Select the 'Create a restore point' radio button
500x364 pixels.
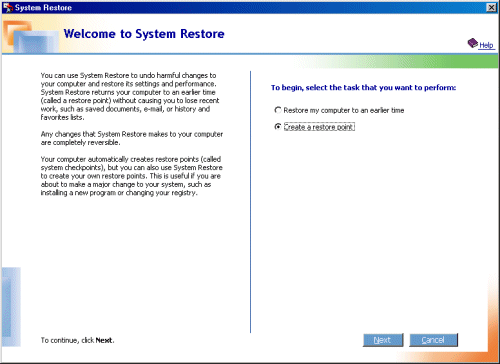point(278,127)
